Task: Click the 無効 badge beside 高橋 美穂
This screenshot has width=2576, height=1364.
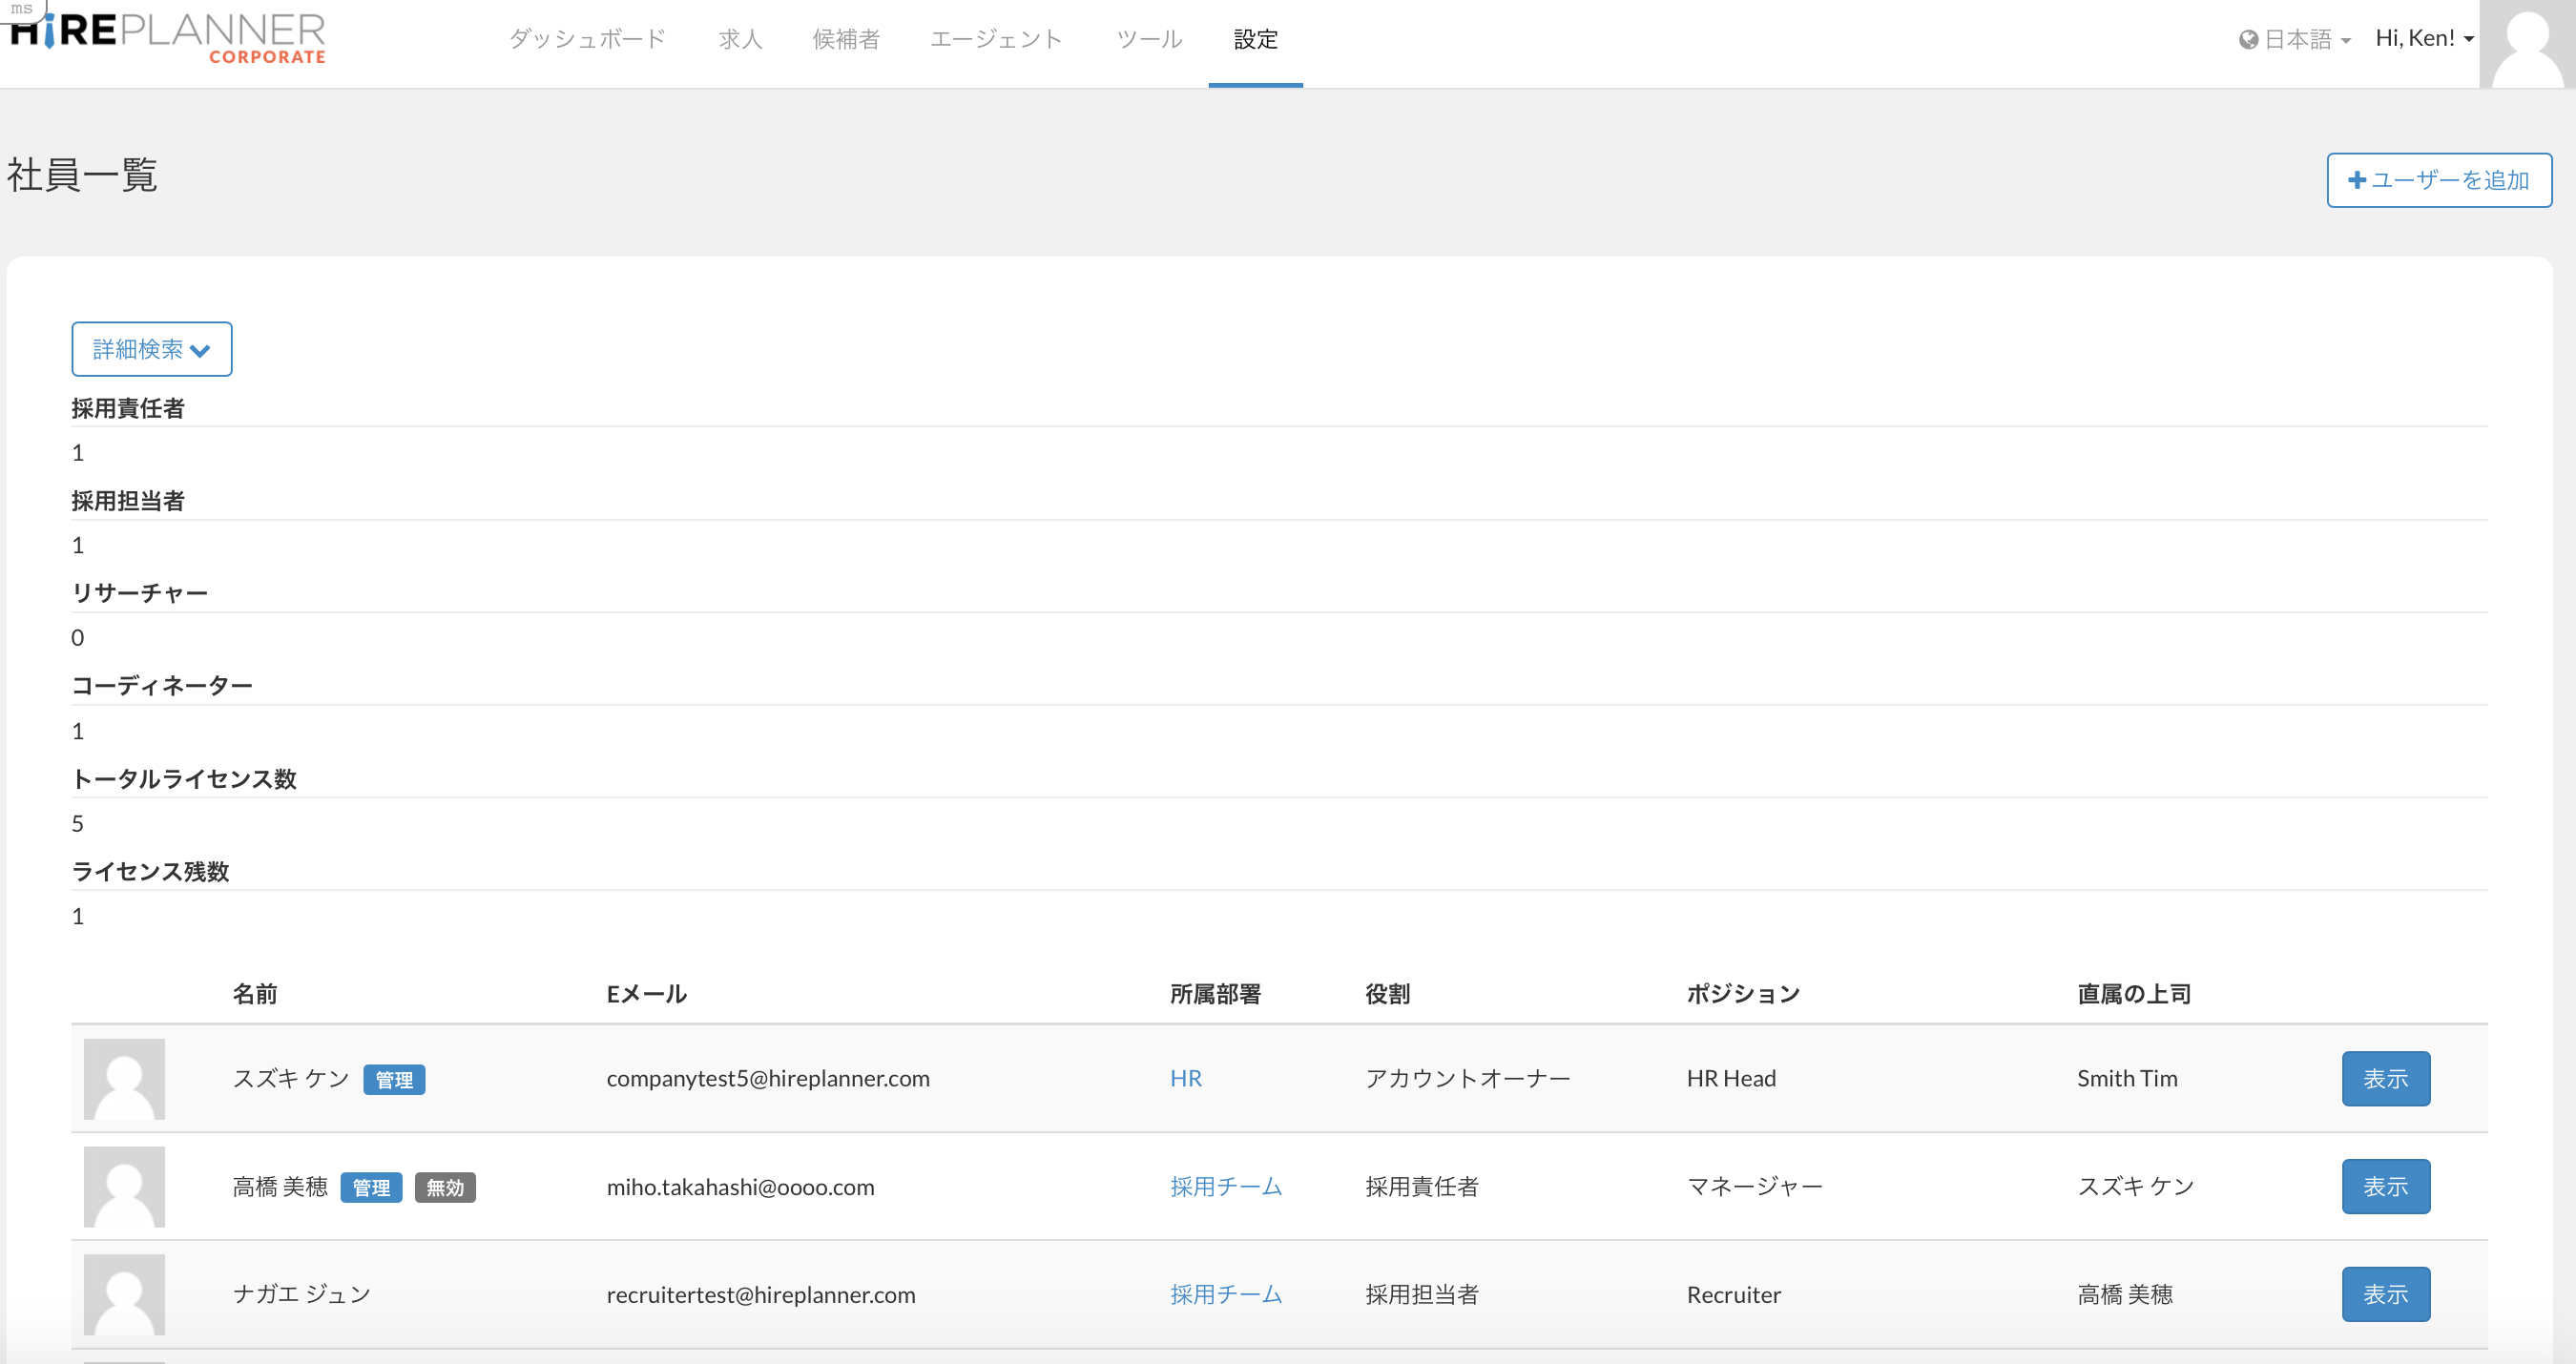Action: tap(445, 1187)
